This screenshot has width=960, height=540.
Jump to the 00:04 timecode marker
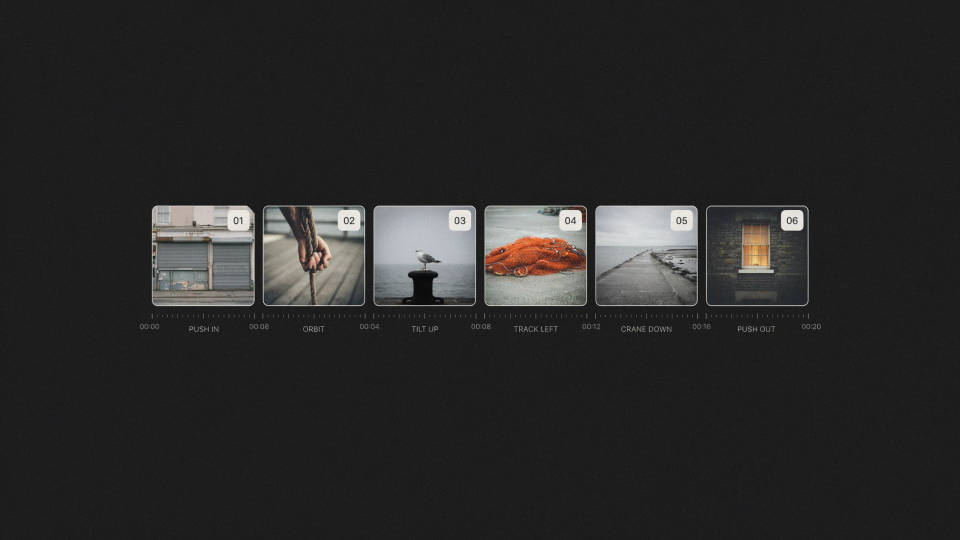tap(370, 326)
